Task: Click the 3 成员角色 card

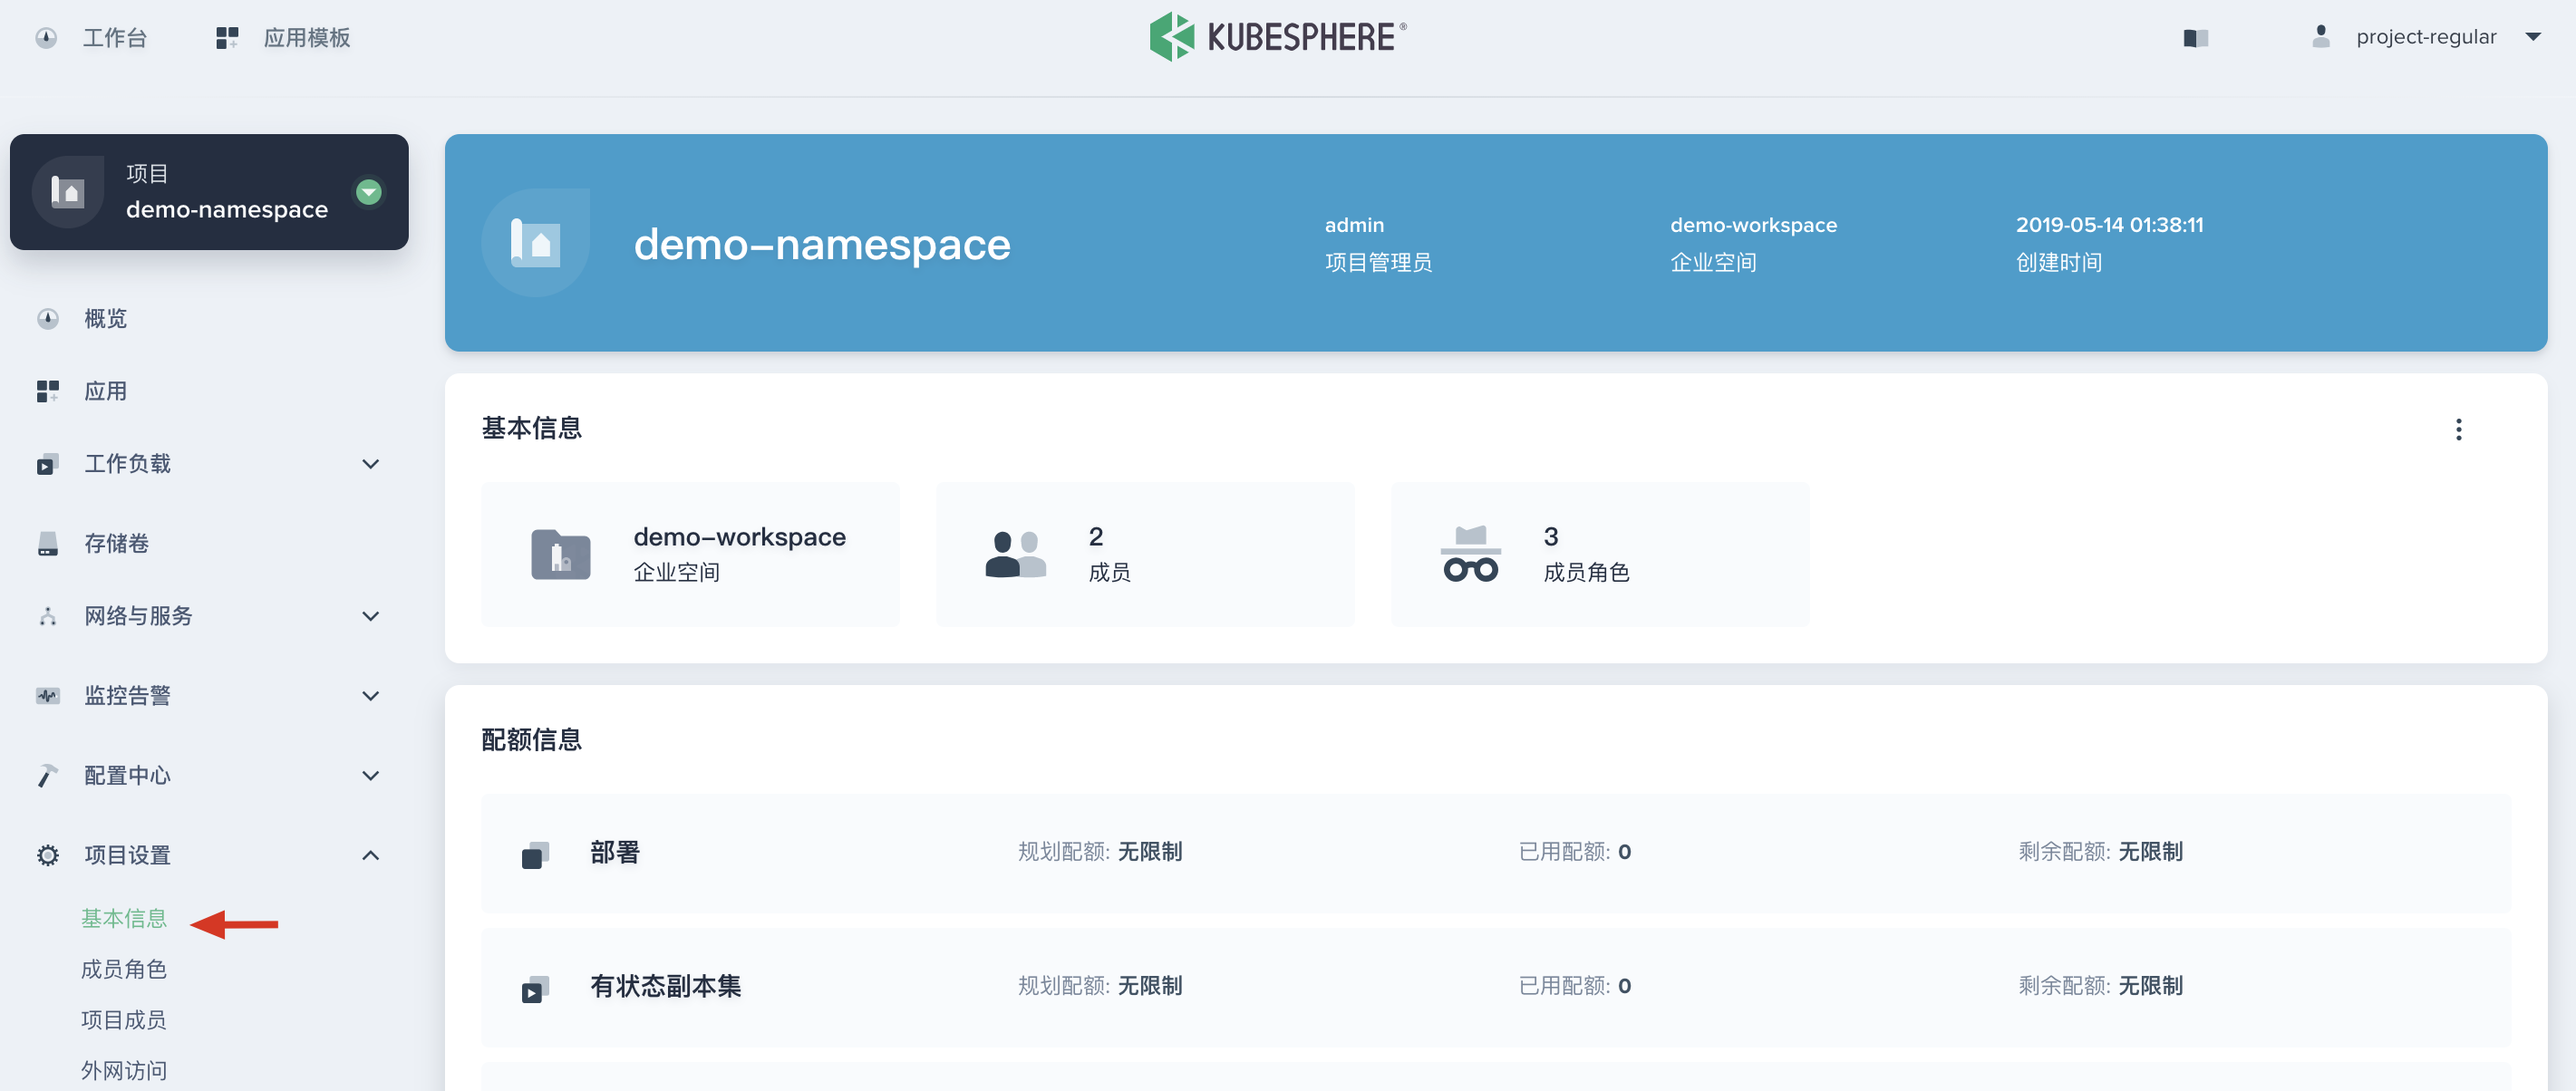Action: [1600, 554]
